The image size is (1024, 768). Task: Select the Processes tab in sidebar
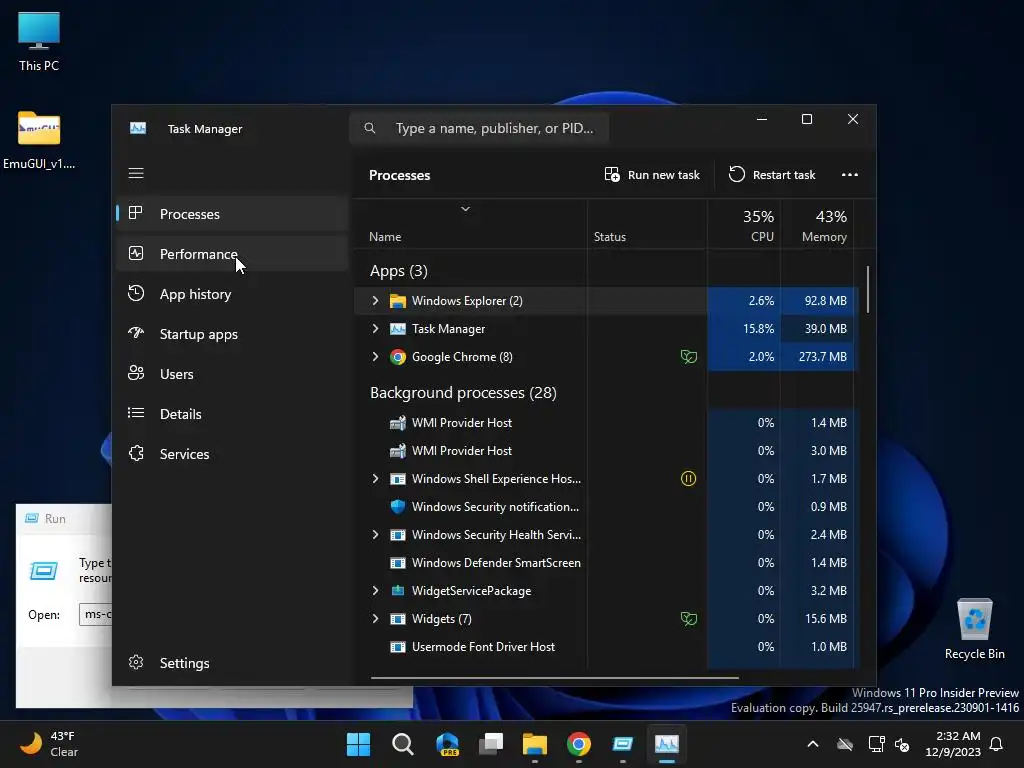tap(232, 214)
